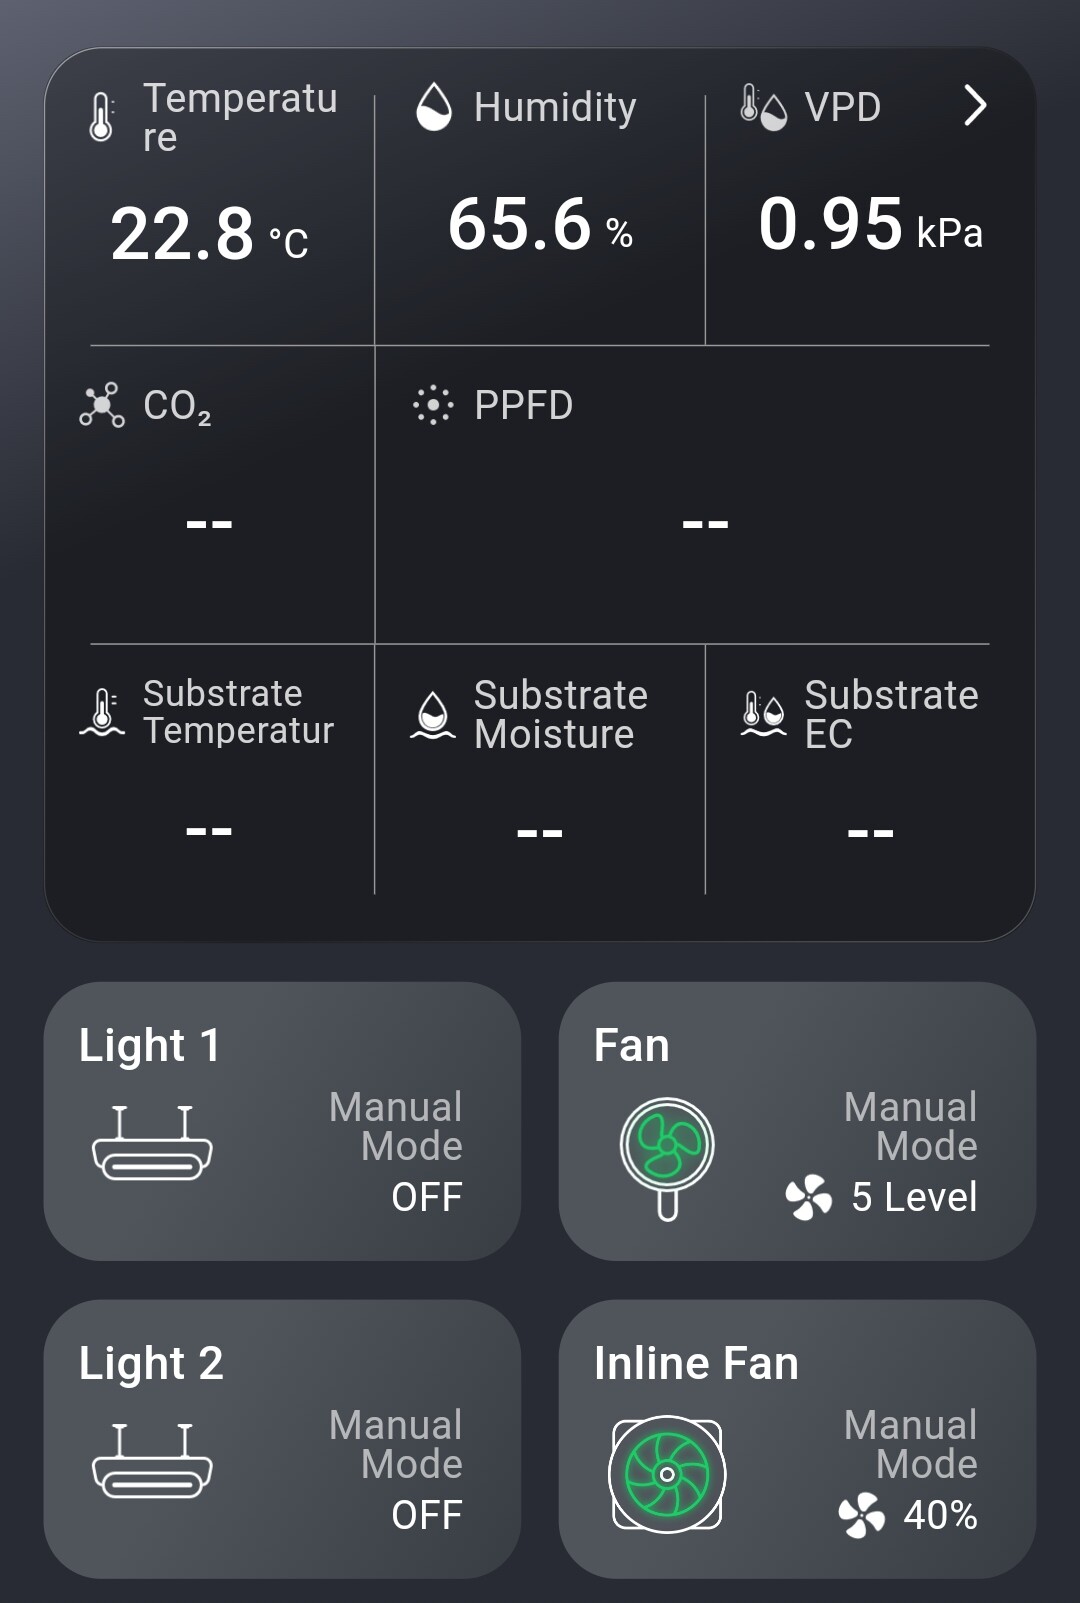Tap the Substrate EC icon
The image size is (1080, 1603).
(x=763, y=714)
